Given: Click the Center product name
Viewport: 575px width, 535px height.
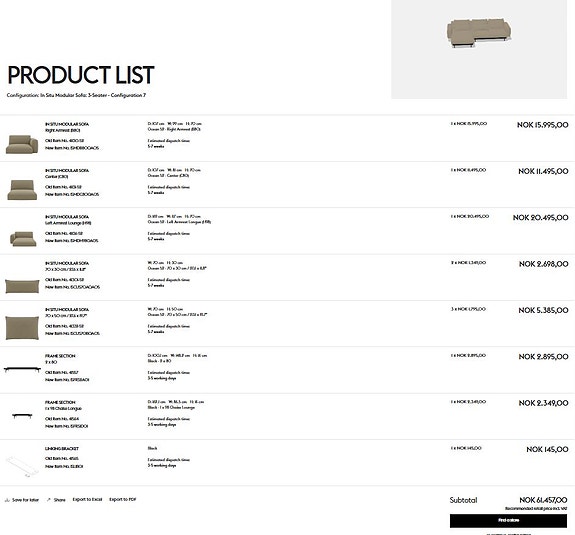Looking at the screenshot, I should (x=56, y=176).
